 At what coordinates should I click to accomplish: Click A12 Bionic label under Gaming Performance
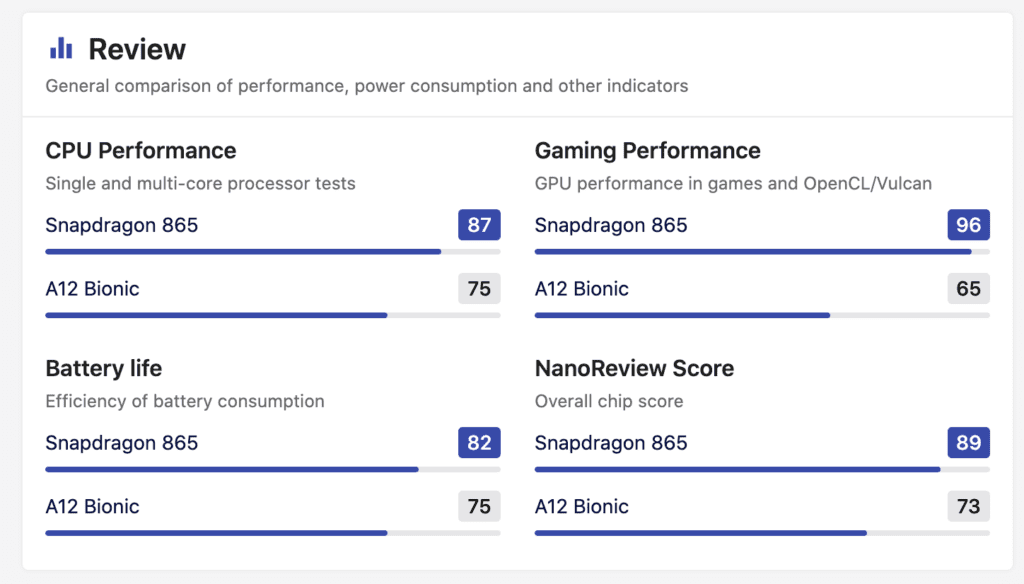[582, 289]
